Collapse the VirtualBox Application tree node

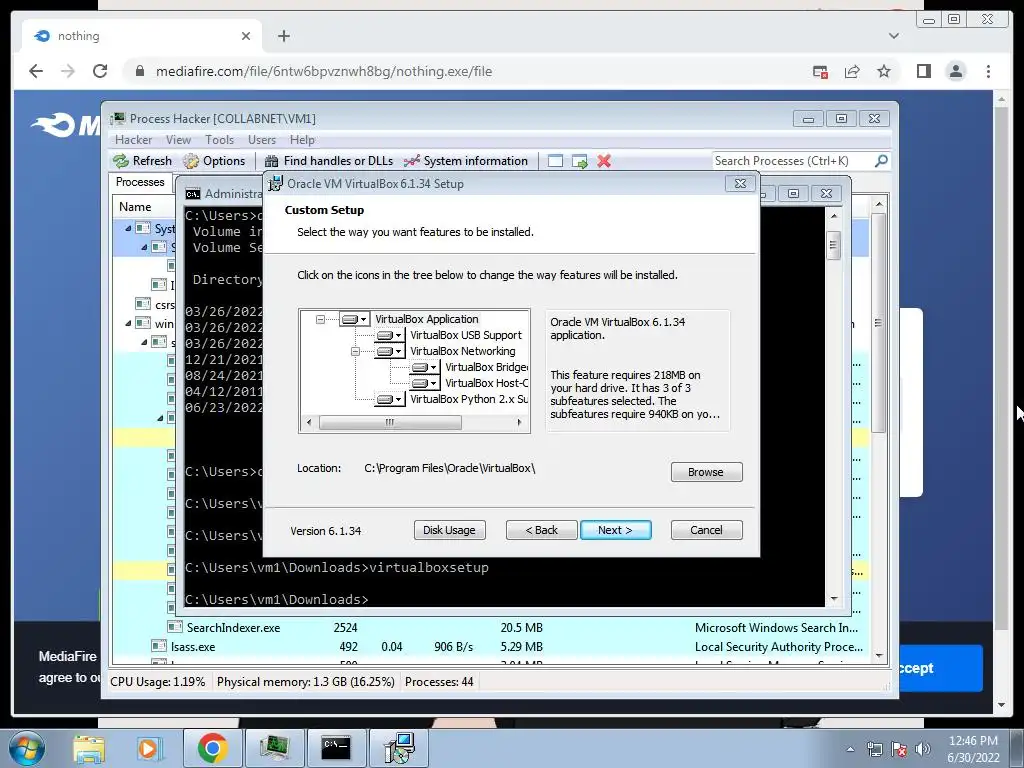pos(320,319)
